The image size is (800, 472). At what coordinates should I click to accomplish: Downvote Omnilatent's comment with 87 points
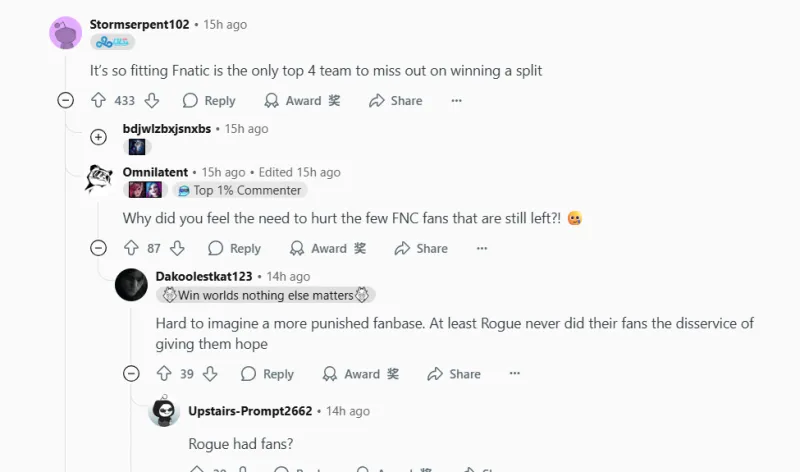click(177, 248)
